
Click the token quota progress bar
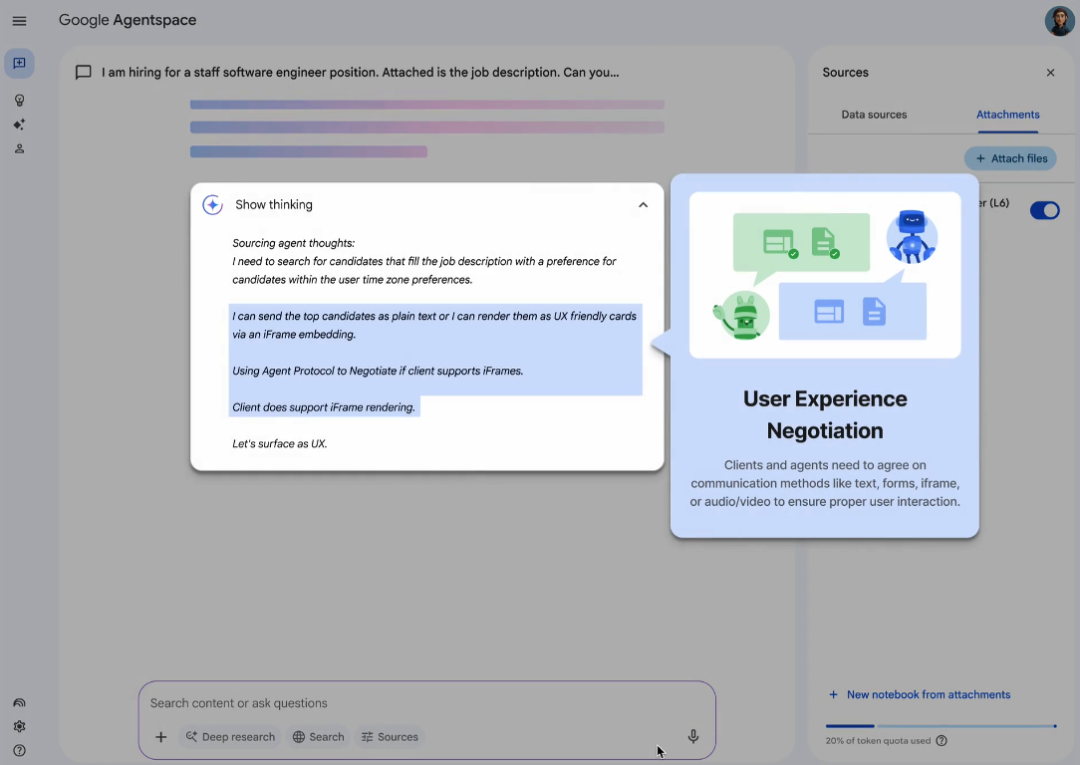click(x=941, y=726)
